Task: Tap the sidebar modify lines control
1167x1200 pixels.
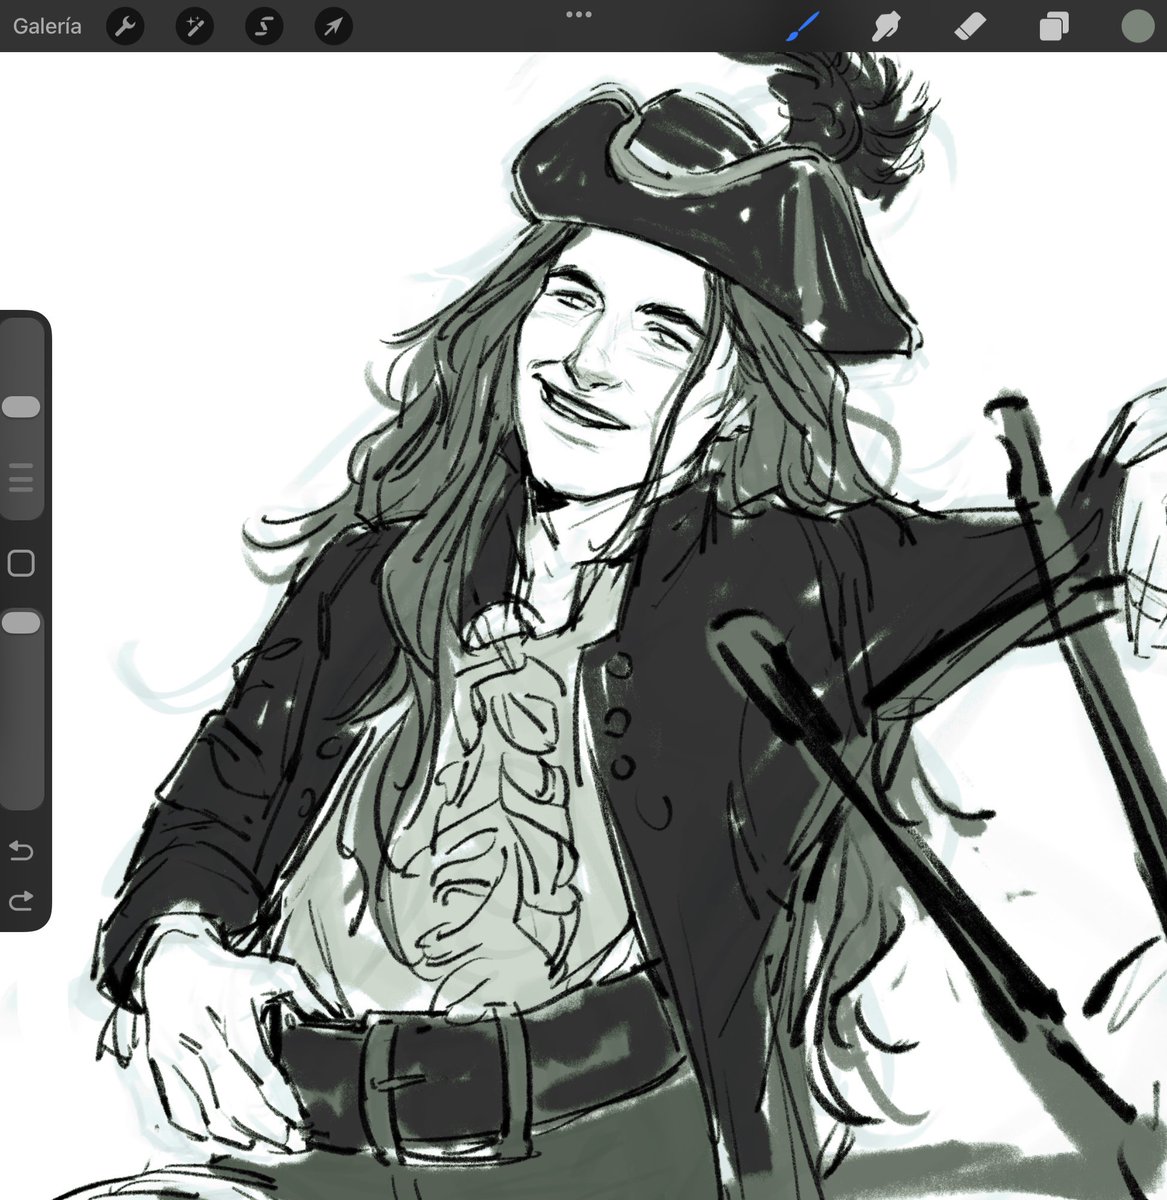Action: tap(21, 479)
